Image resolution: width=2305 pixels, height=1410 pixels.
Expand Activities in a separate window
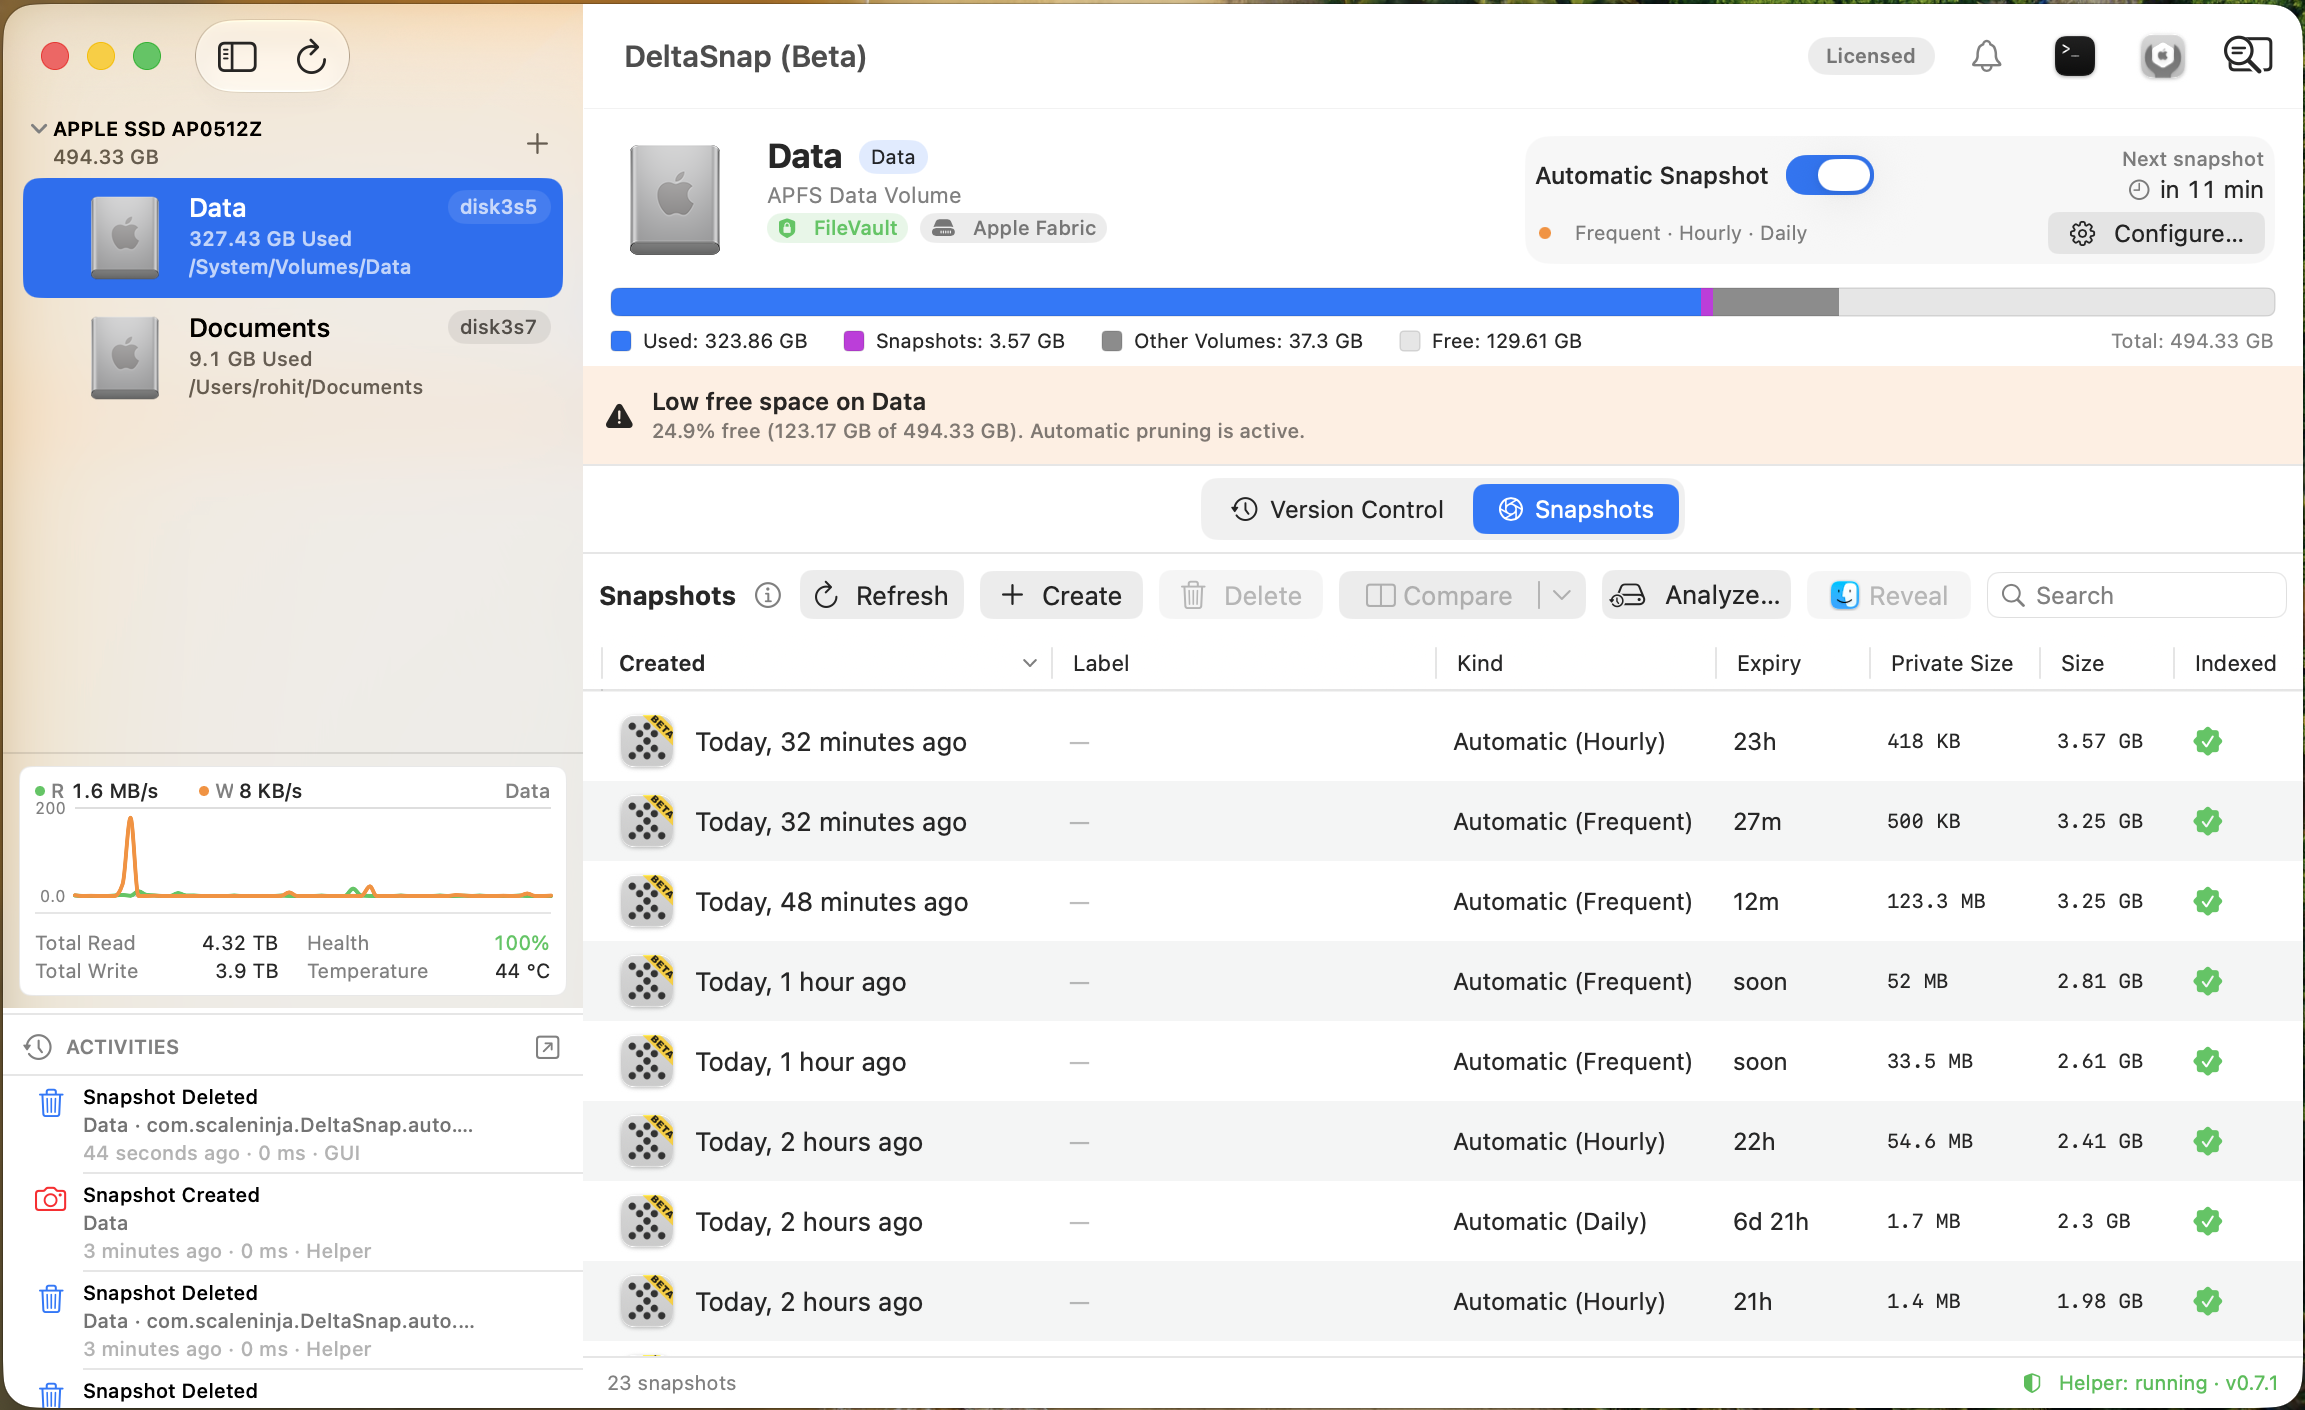pyautogui.click(x=547, y=1047)
